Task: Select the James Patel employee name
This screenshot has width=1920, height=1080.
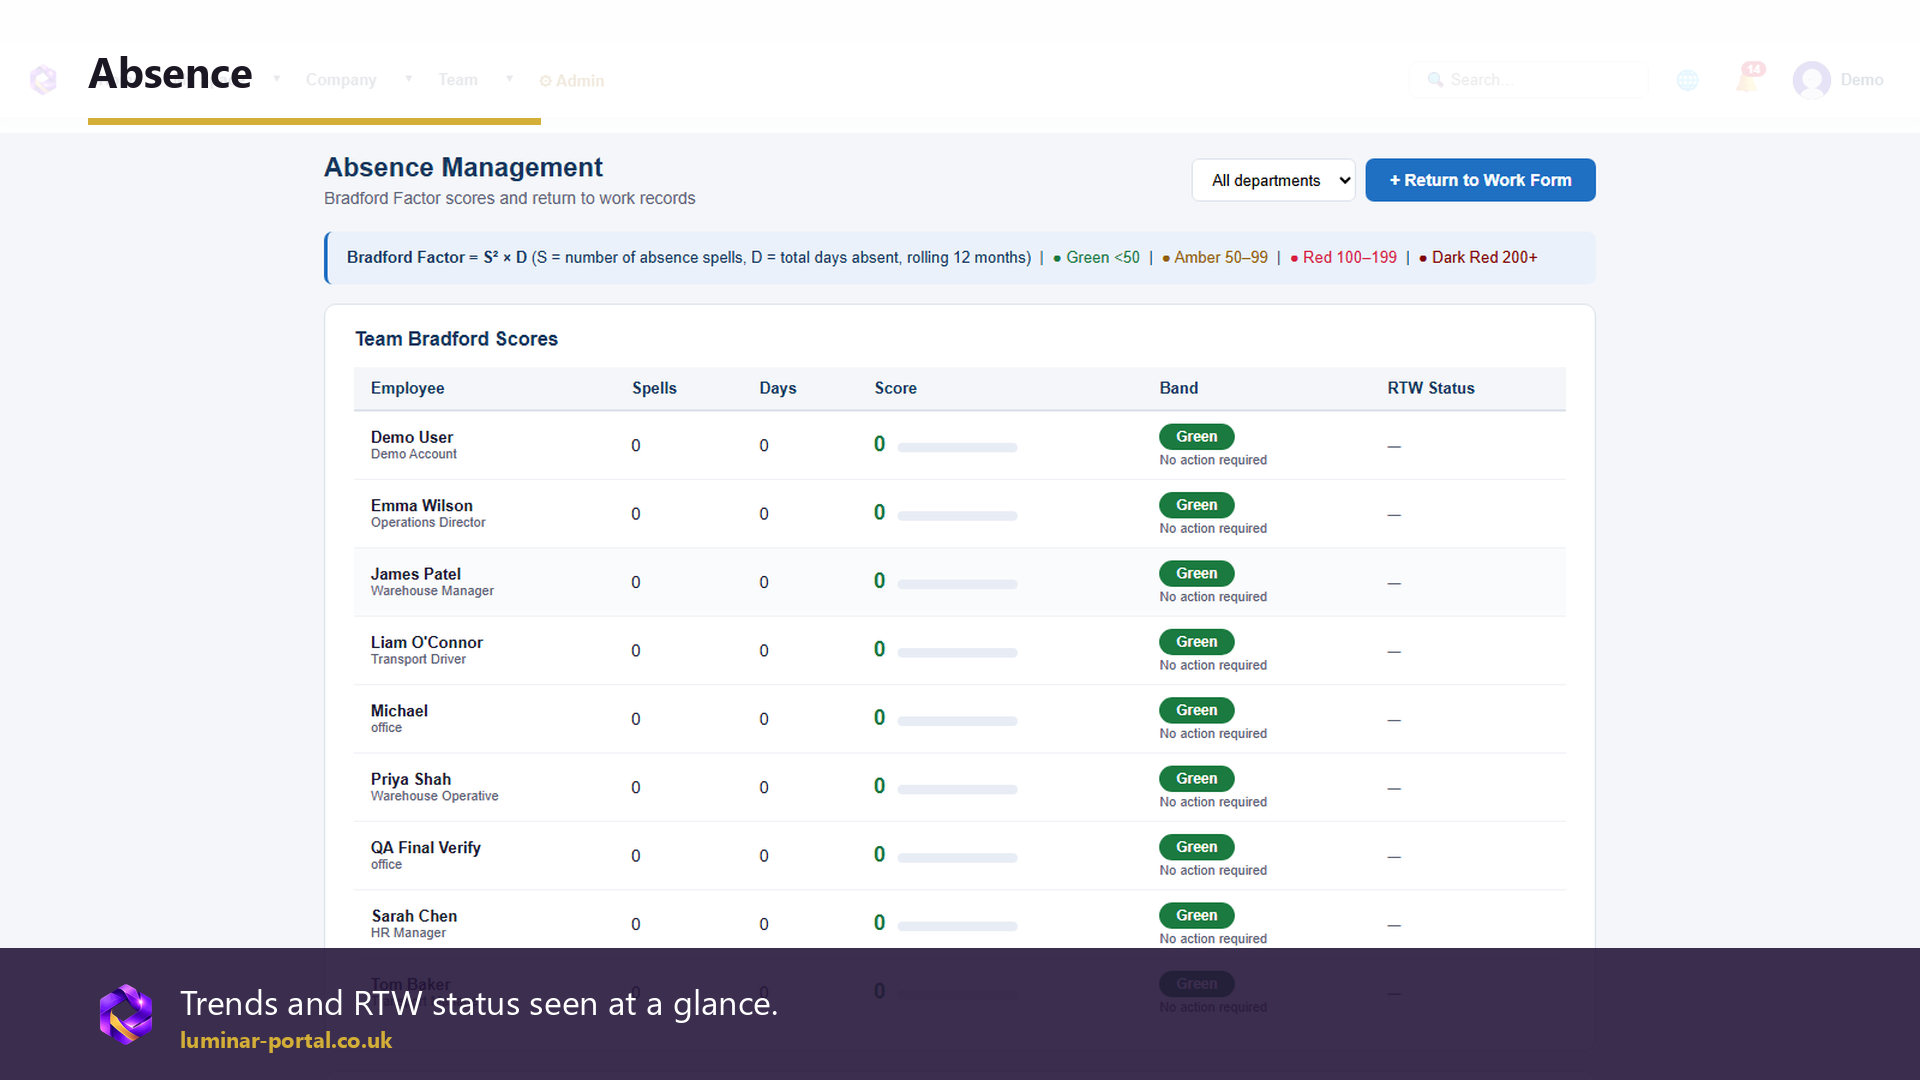Action: coord(416,574)
